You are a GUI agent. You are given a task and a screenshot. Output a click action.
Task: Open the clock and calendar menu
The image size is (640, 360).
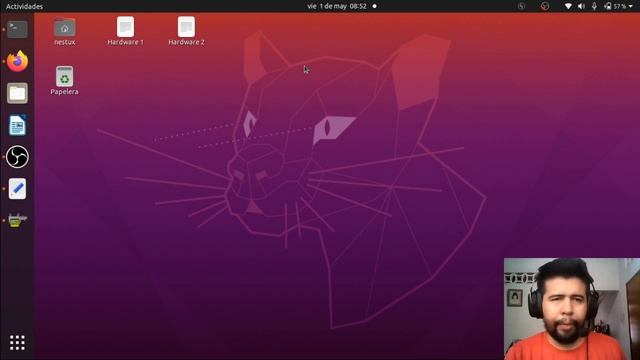(338, 6)
